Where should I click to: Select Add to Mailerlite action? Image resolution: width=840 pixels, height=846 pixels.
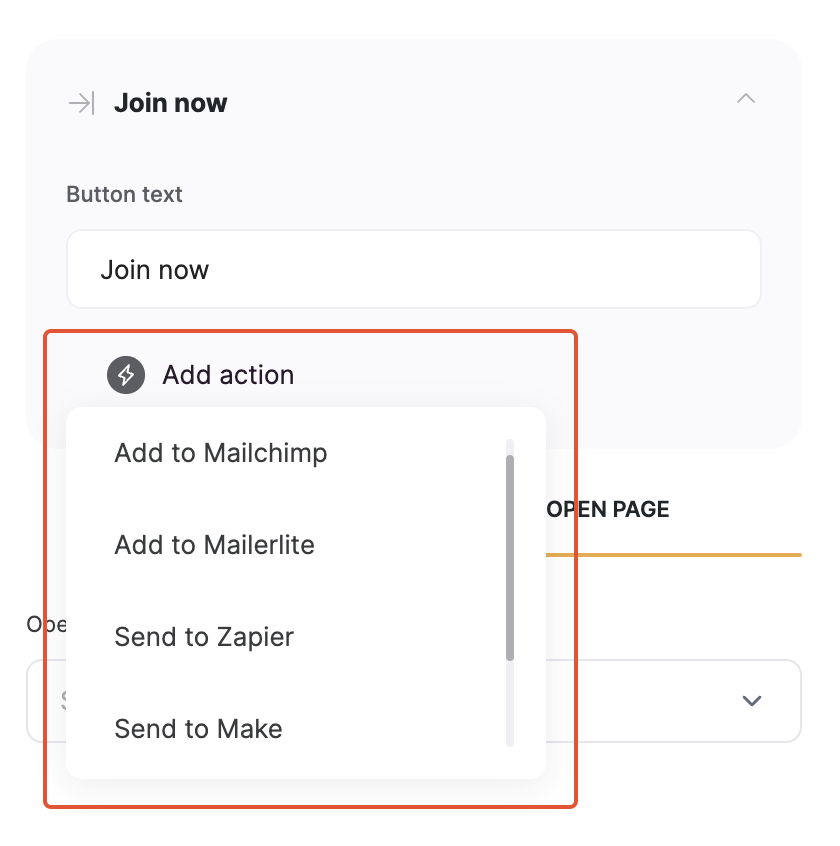[214, 545]
